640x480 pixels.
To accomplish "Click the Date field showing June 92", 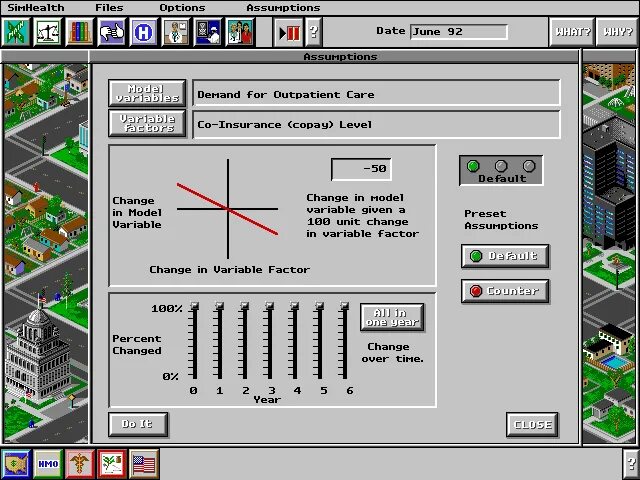I will point(459,32).
